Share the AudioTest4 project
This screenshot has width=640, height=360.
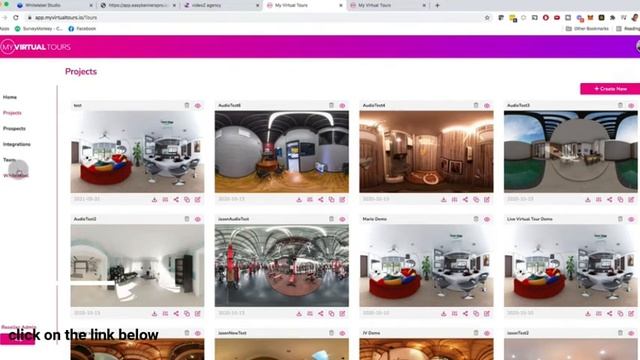pos(465,200)
